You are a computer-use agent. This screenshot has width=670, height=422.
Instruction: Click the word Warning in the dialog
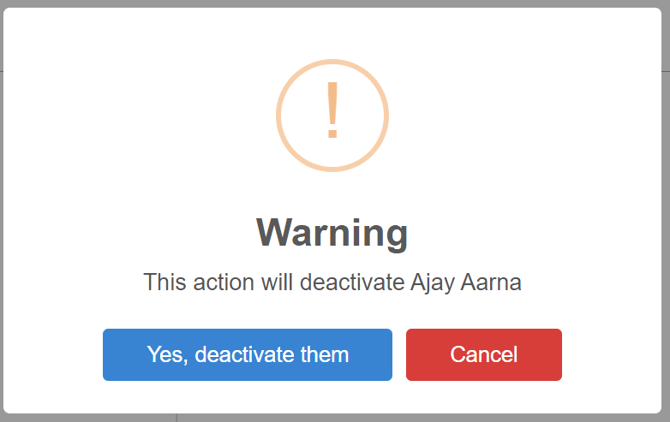coord(332,232)
